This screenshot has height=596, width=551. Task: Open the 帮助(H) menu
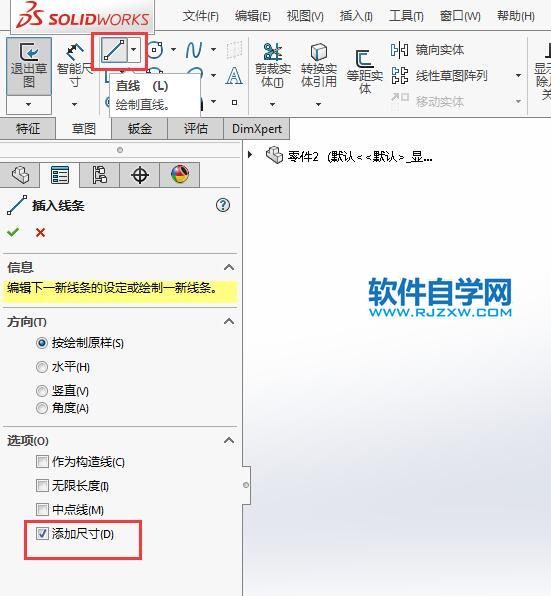[x=516, y=16]
